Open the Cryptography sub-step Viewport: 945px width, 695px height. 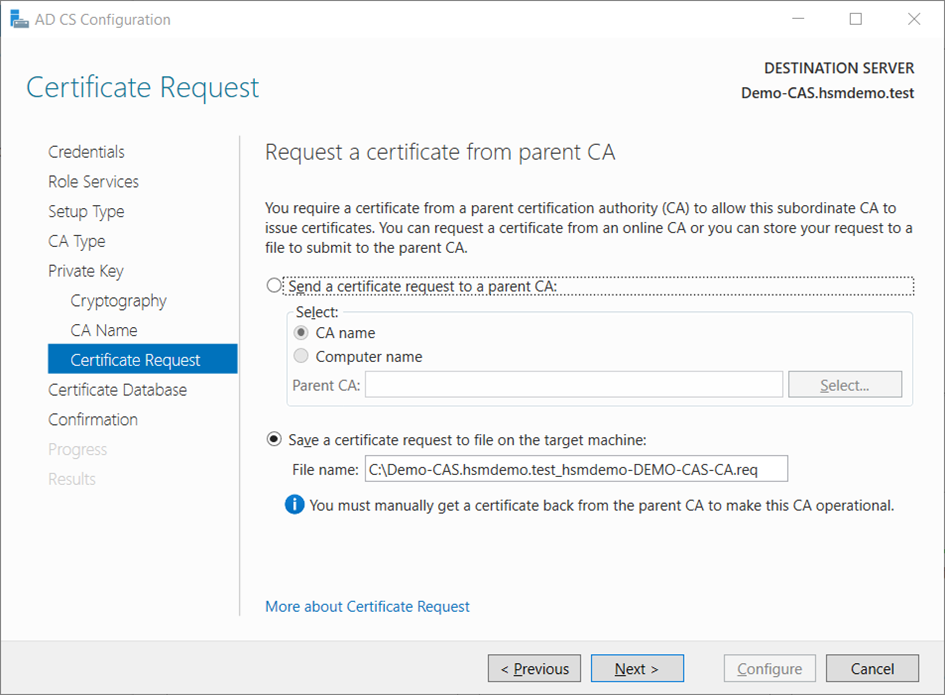(x=118, y=301)
